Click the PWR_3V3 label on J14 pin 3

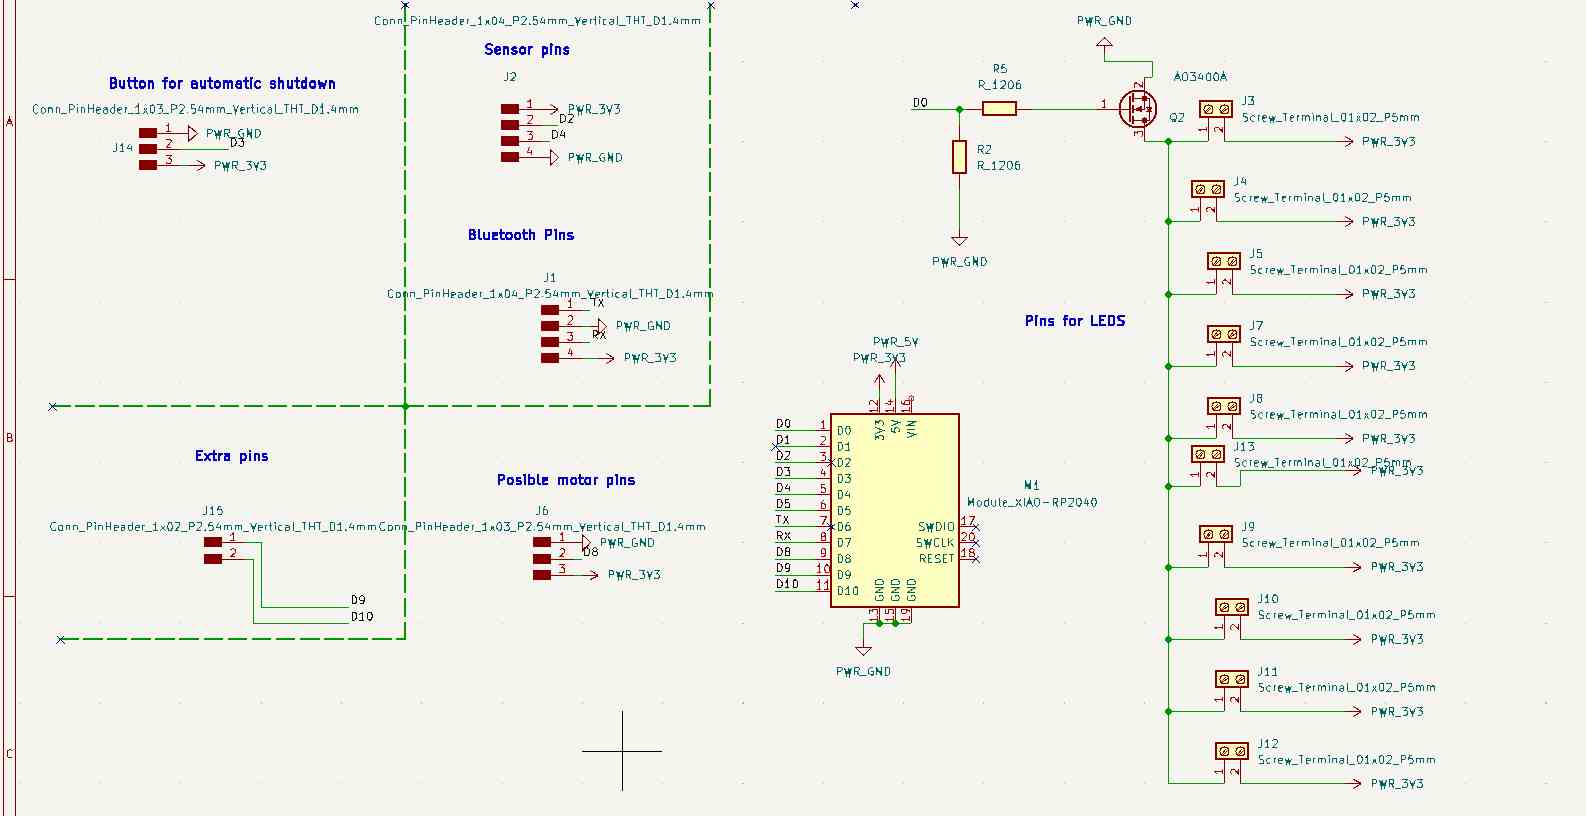(x=240, y=166)
